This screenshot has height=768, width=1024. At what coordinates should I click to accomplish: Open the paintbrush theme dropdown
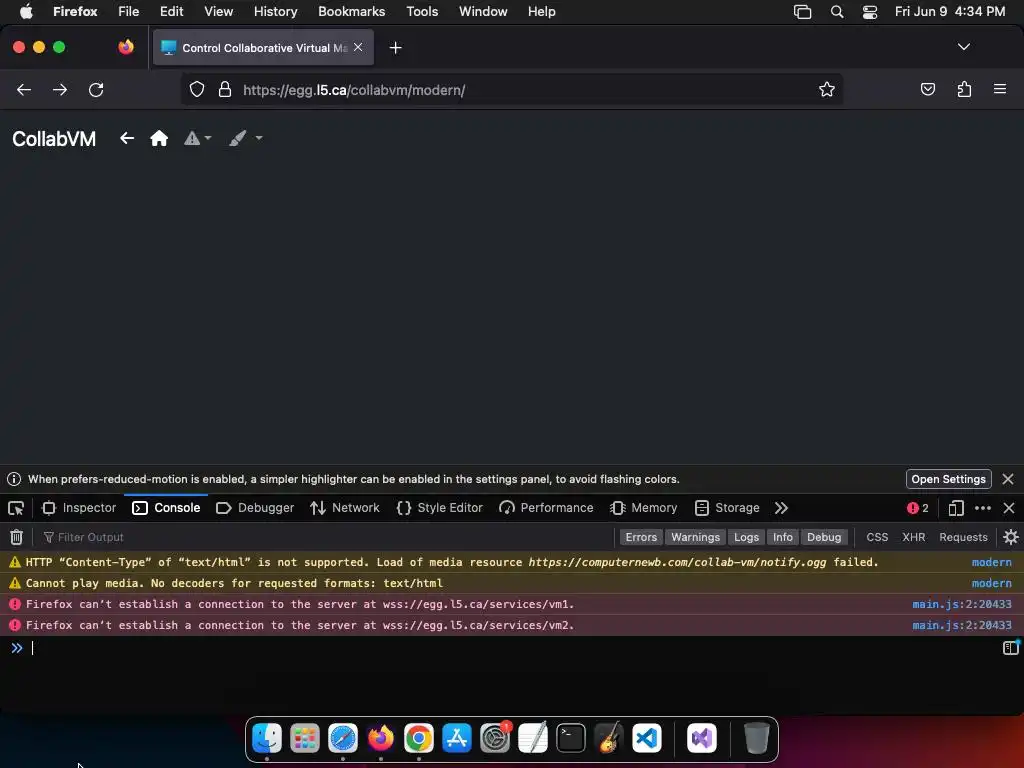click(246, 138)
